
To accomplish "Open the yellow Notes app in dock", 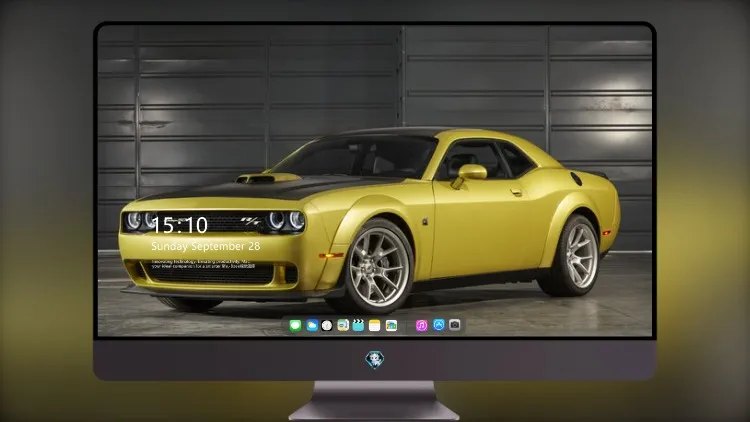I will click(x=375, y=326).
